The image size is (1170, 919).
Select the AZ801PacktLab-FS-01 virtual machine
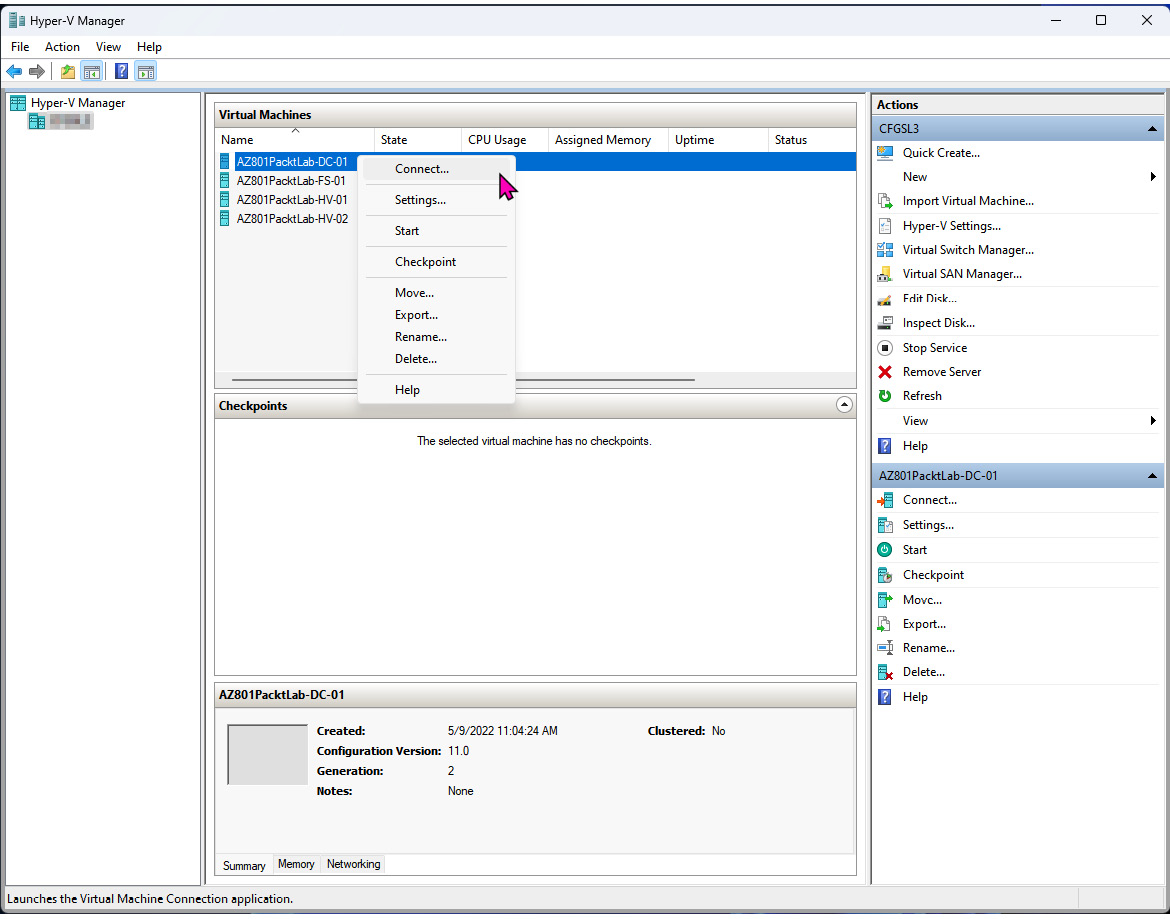point(291,181)
